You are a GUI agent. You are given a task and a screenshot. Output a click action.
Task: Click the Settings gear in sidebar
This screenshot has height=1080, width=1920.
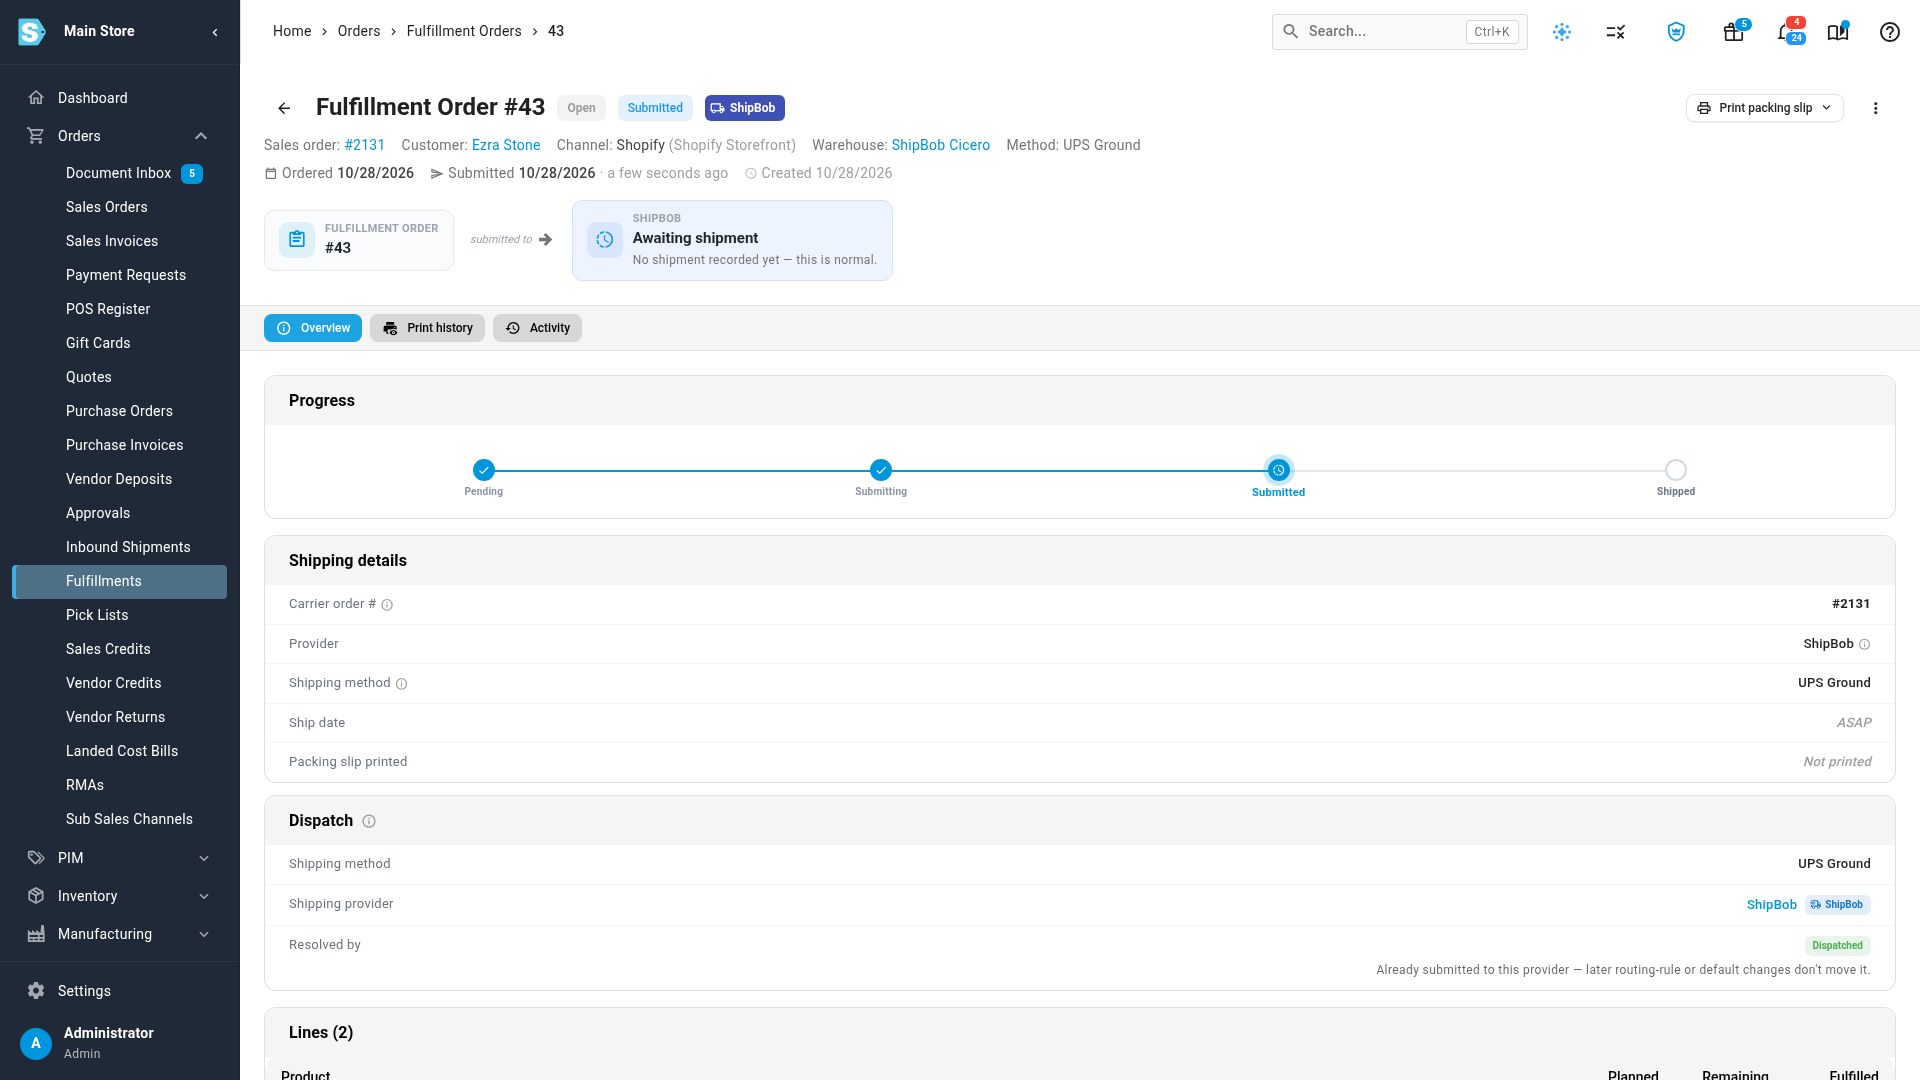pyautogui.click(x=36, y=991)
